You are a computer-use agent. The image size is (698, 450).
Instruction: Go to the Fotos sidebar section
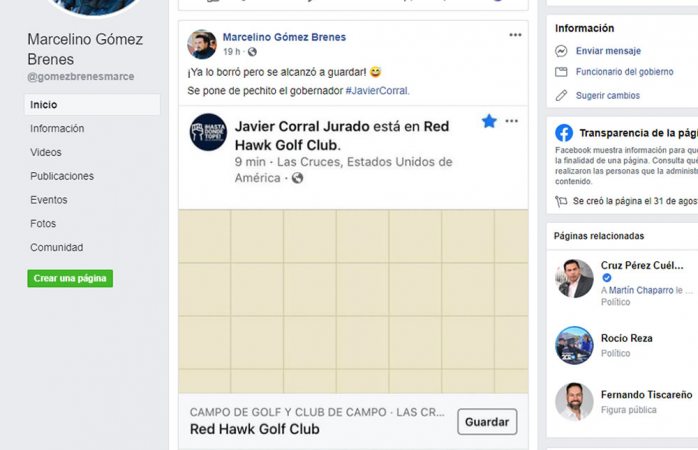tap(43, 223)
